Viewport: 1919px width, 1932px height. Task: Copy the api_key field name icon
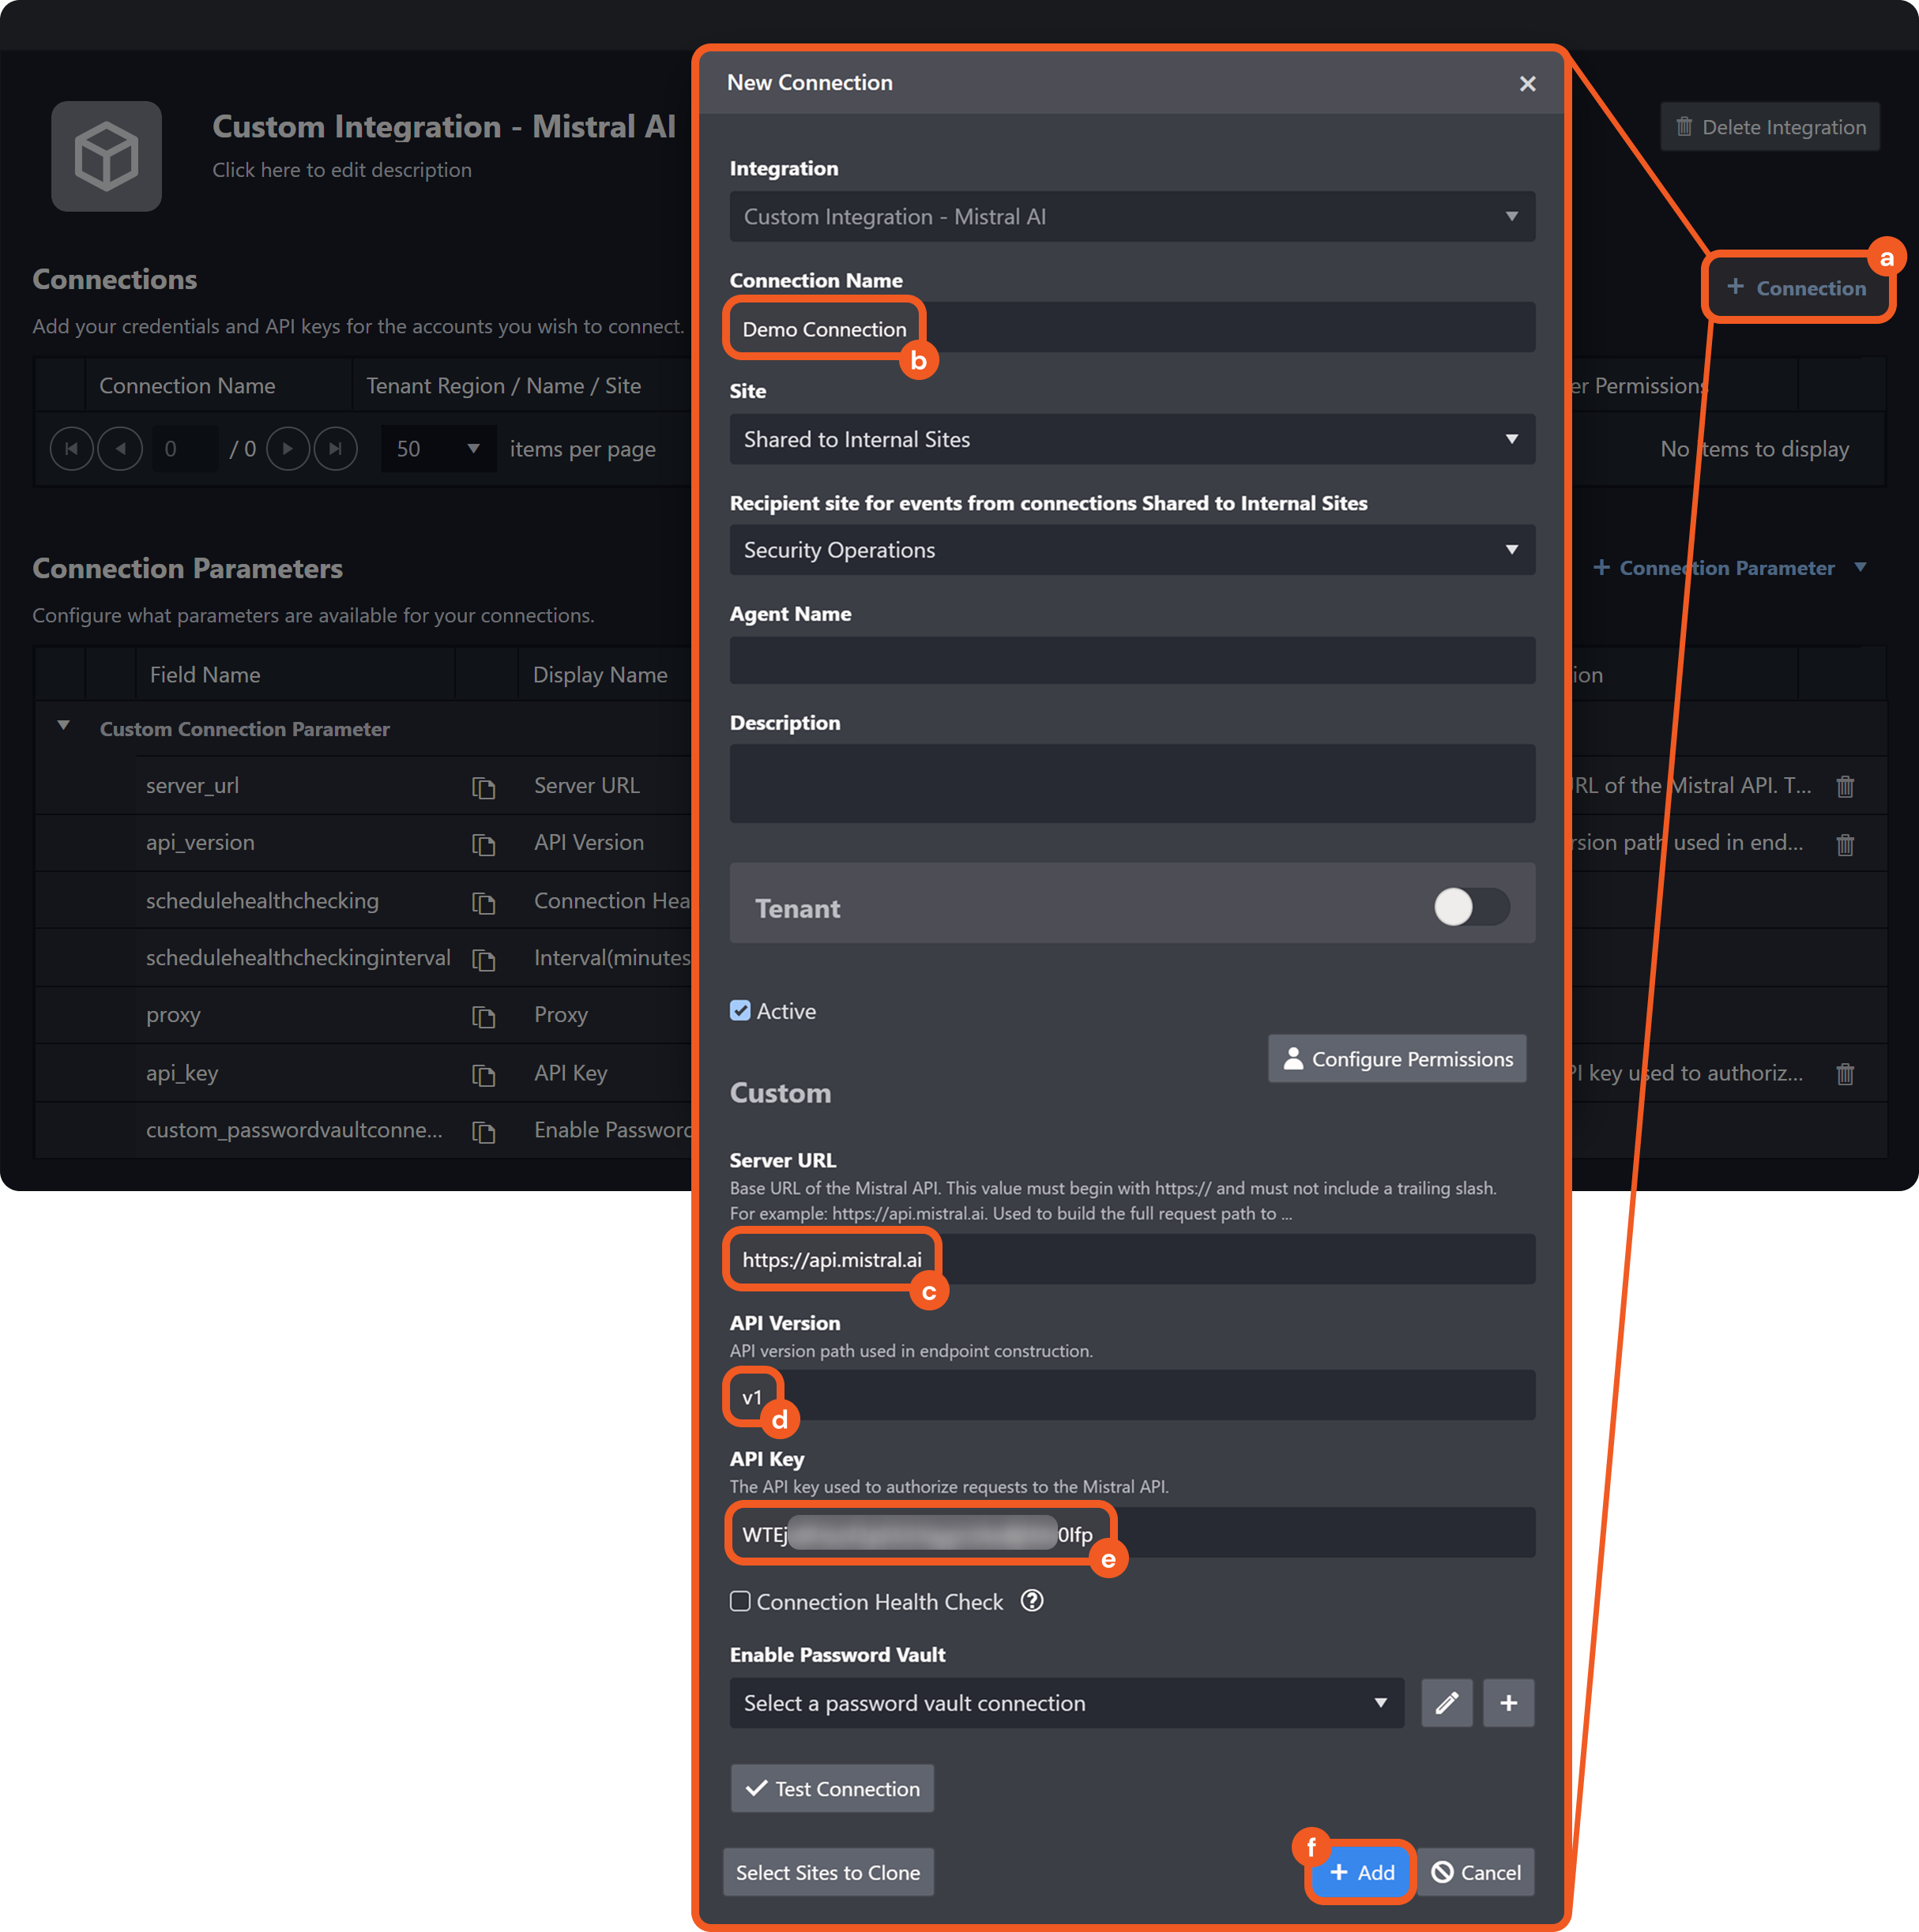point(484,1075)
